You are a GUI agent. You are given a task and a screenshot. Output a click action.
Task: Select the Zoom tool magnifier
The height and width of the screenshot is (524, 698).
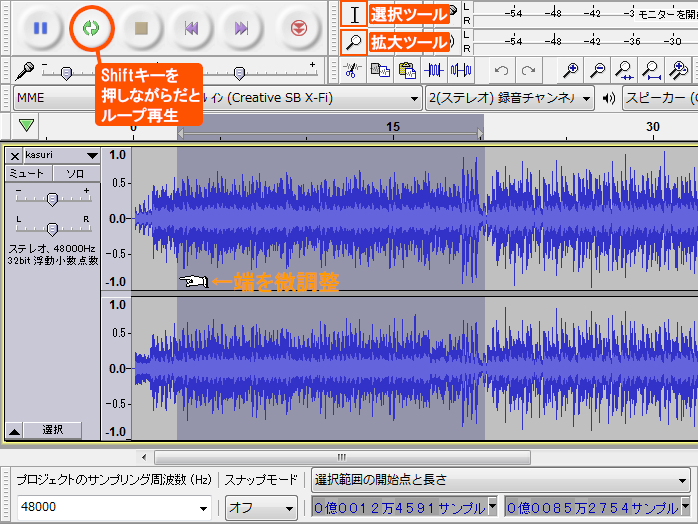(354, 42)
